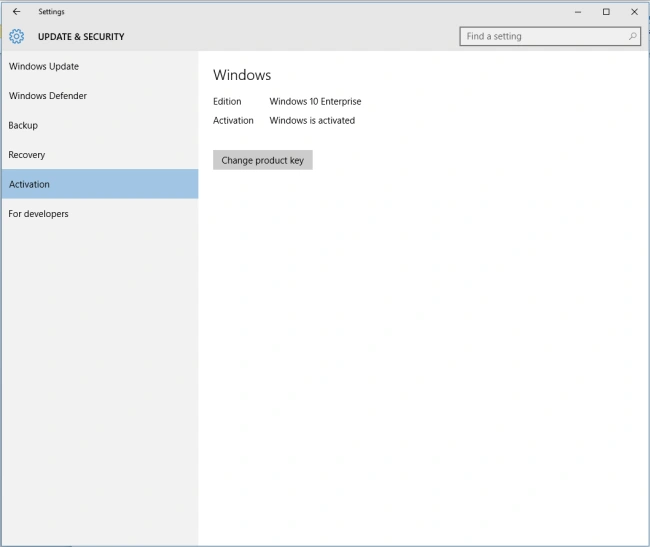This screenshot has height=547, width=650.
Task: Click Change product key button
Action: coord(263,160)
